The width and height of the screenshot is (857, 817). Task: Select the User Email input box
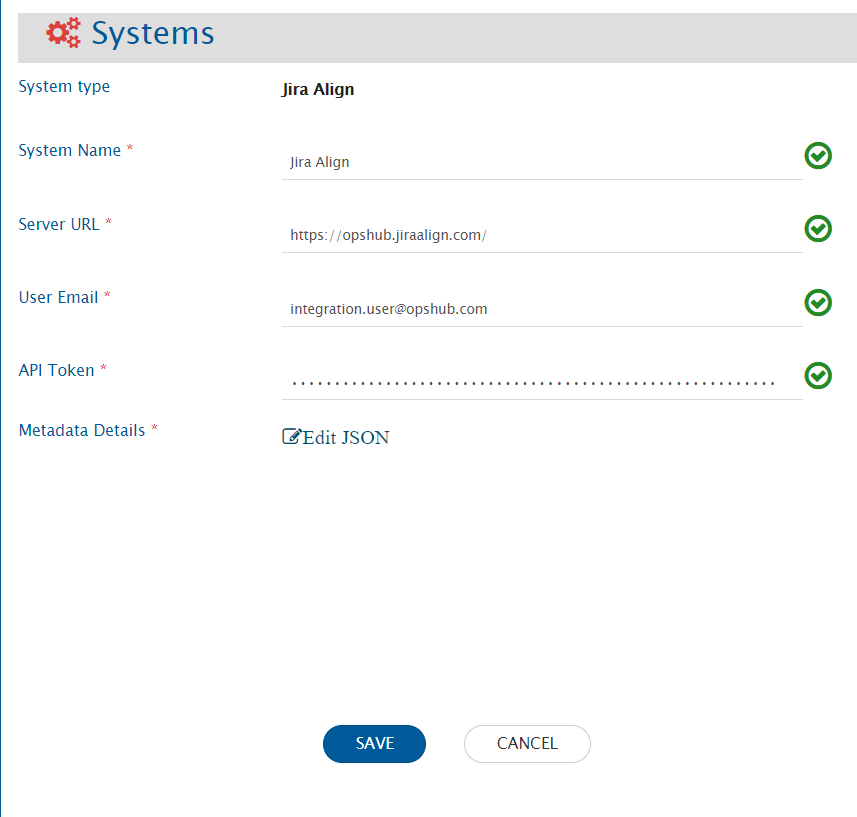click(x=541, y=309)
